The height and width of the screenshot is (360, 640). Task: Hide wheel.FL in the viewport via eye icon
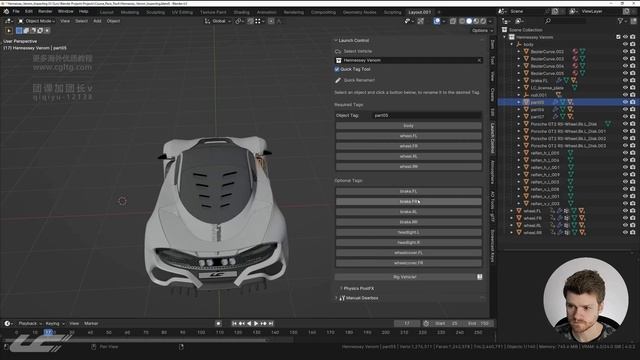pos(625,211)
